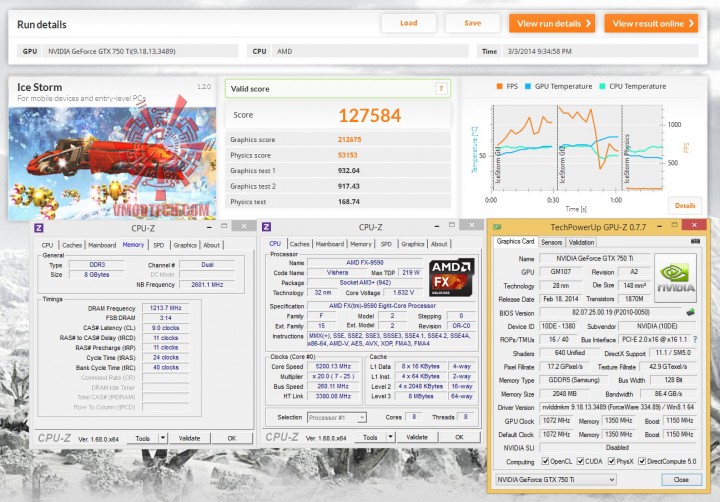Viewport: 720px width, 502px height.
Task: Click the Bus Interface question mark icon
Action: coord(695,339)
